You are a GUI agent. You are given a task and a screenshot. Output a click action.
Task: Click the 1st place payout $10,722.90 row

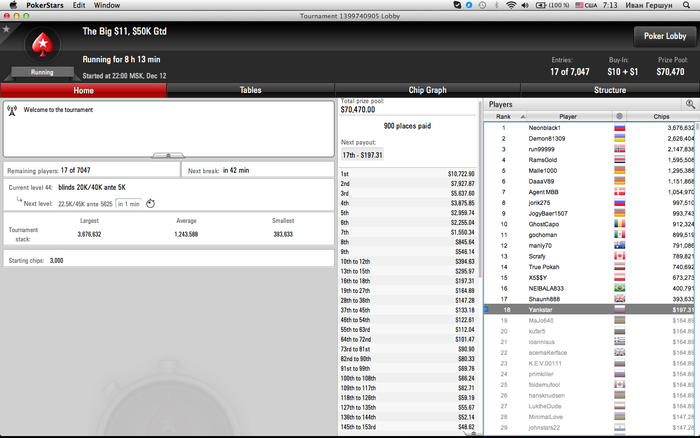(408, 174)
